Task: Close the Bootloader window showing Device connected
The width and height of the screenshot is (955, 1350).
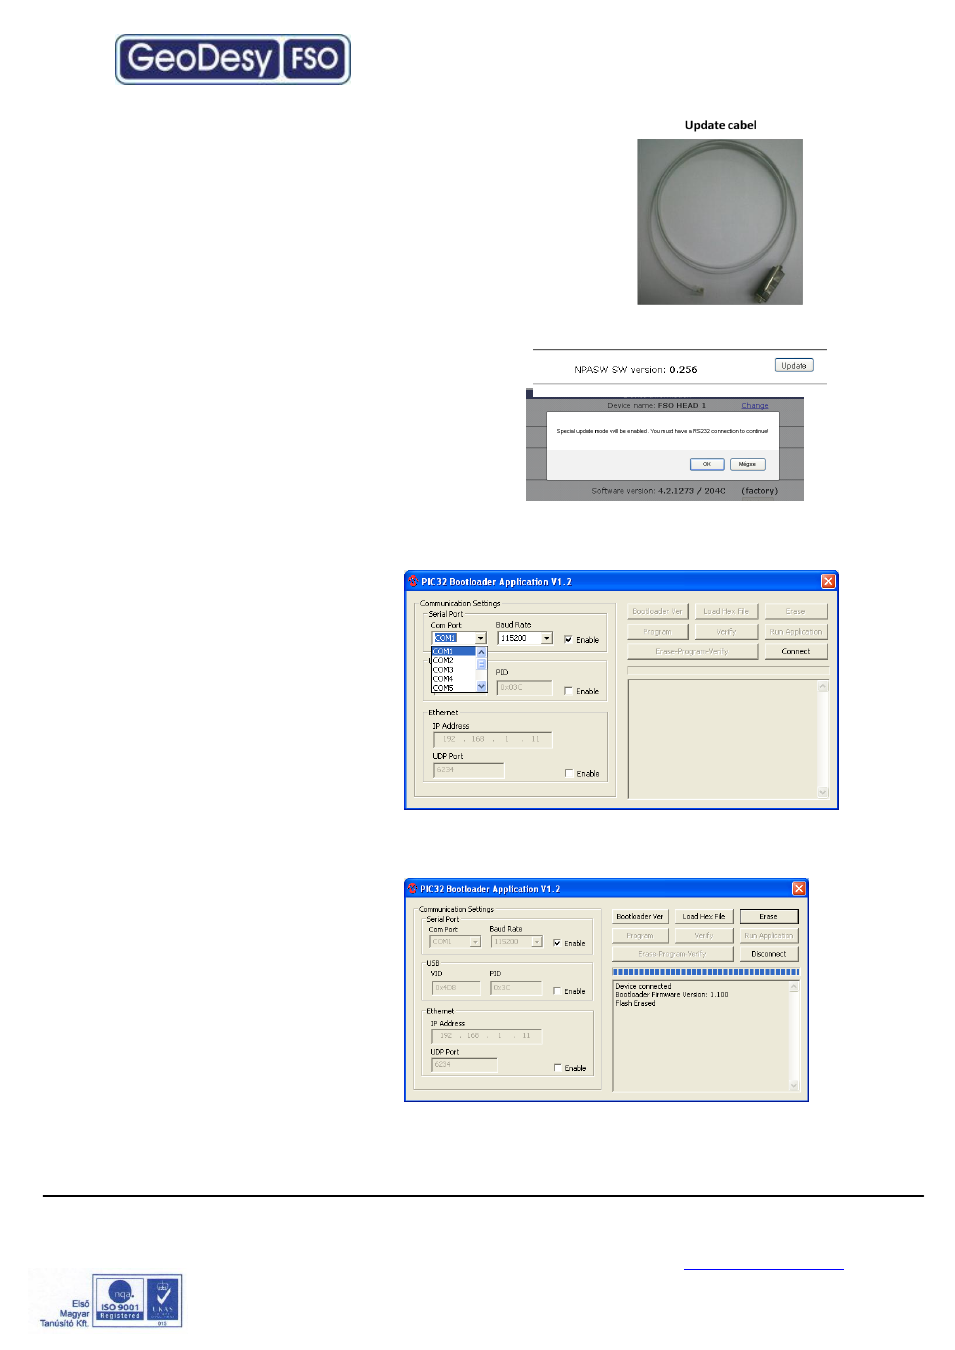Action: pos(799,888)
